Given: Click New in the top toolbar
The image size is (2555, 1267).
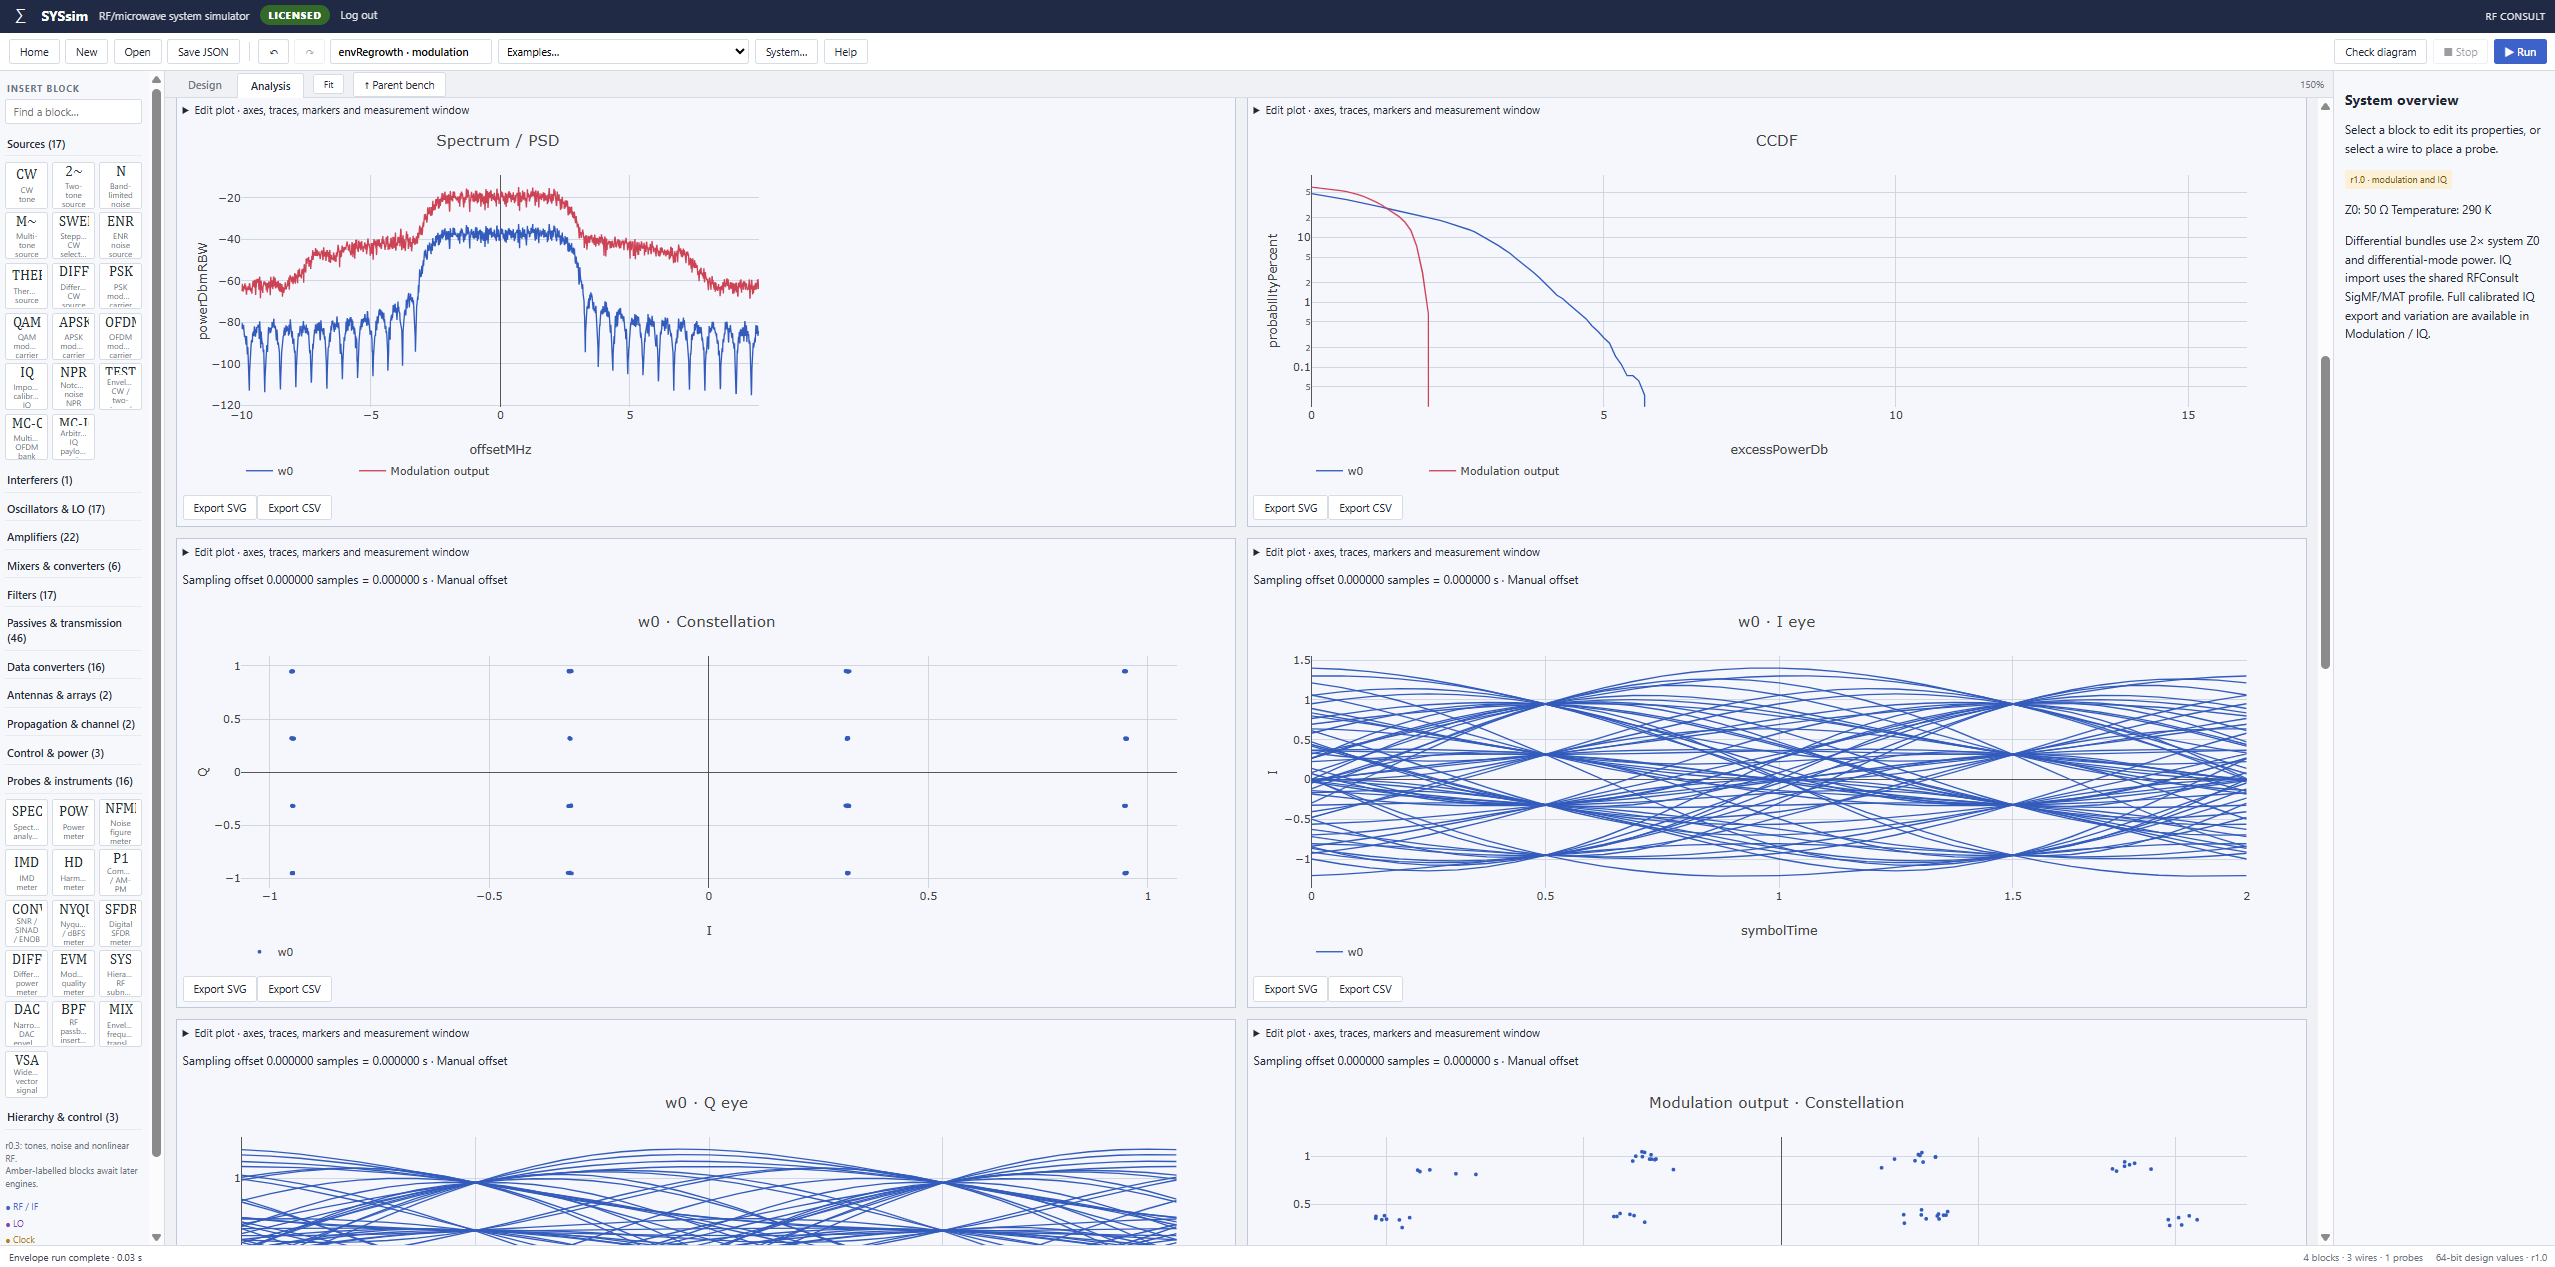Looking at the screenshot, I should [x=87, y=52].
